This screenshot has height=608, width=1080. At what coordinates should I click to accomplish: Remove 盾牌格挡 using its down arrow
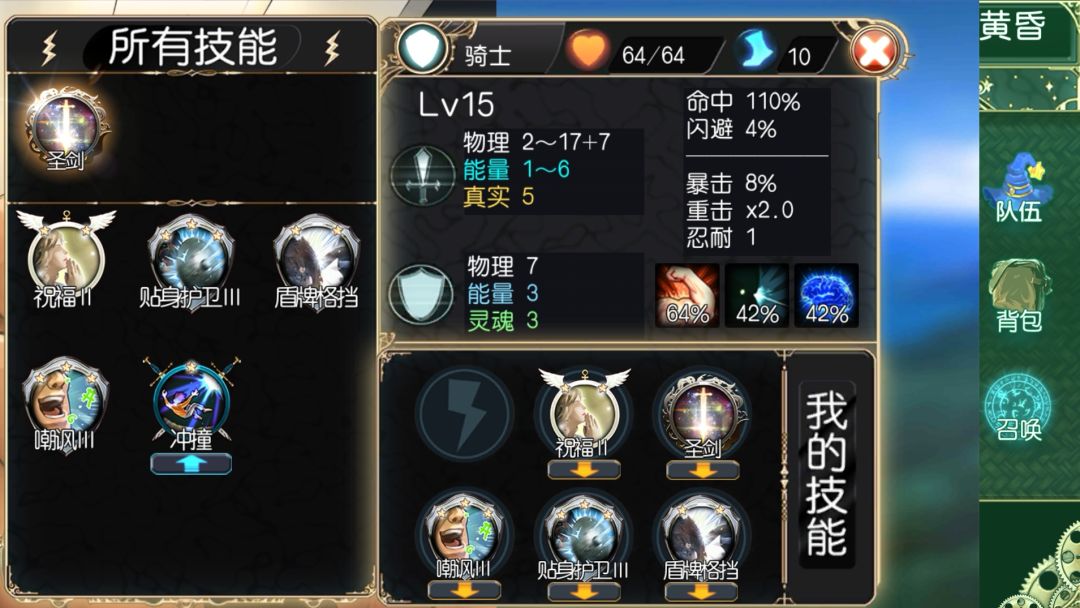701,590
